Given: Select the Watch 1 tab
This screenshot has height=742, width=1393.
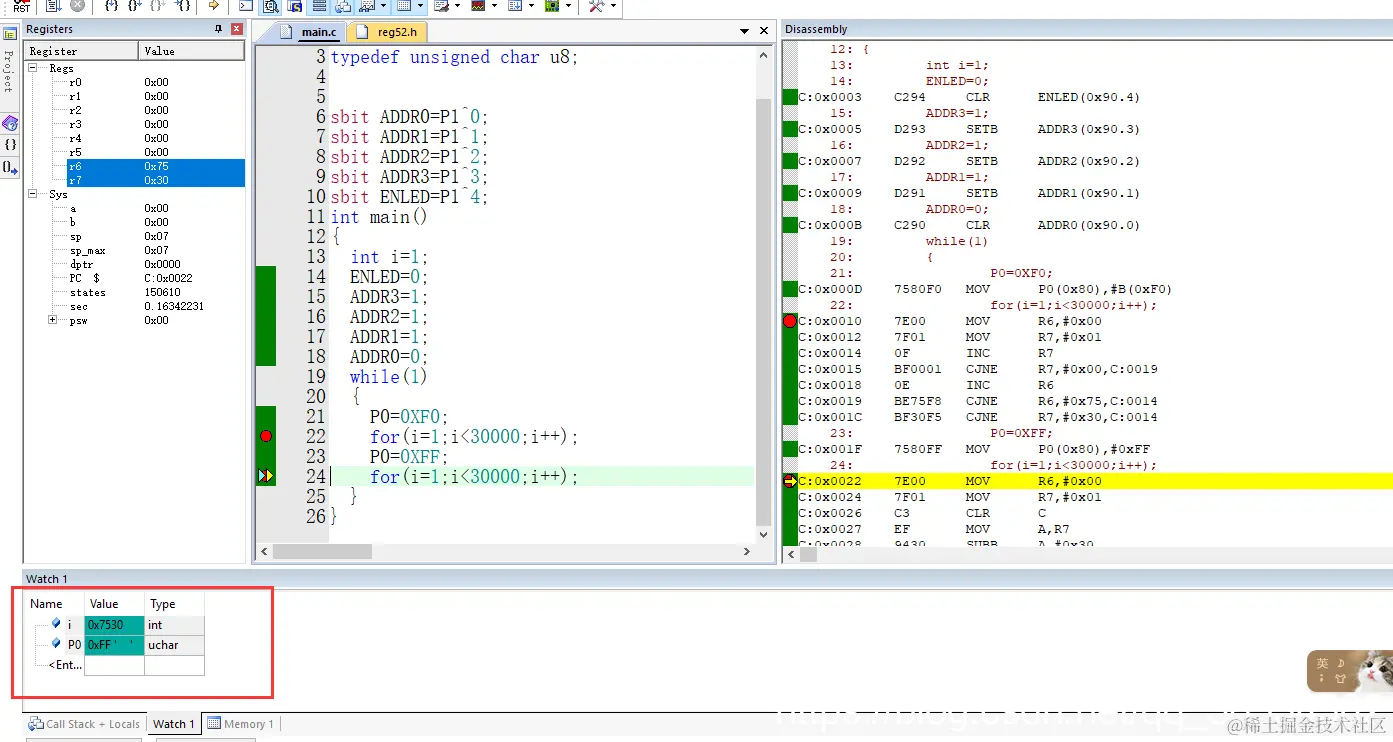Looking at the screenshot, I should 173,724.
